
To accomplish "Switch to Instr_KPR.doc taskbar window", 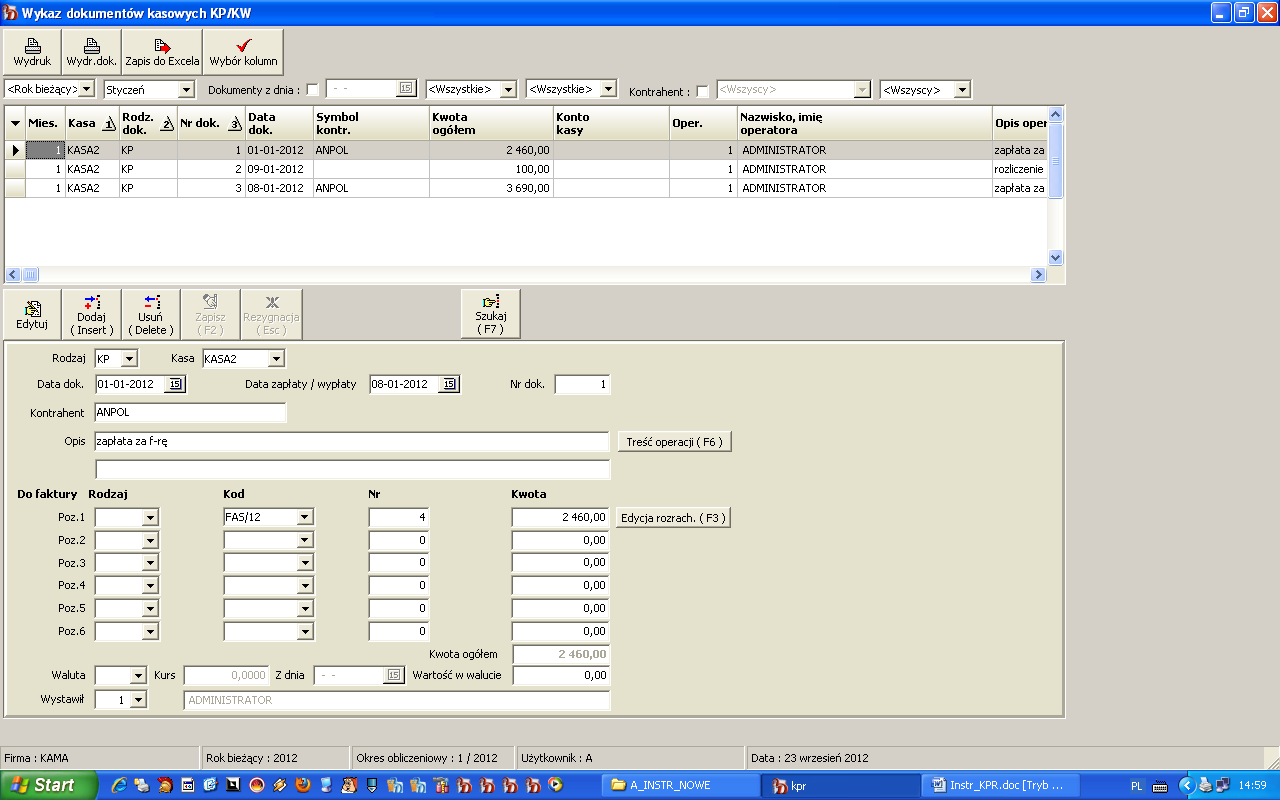I will point(1002,785).
